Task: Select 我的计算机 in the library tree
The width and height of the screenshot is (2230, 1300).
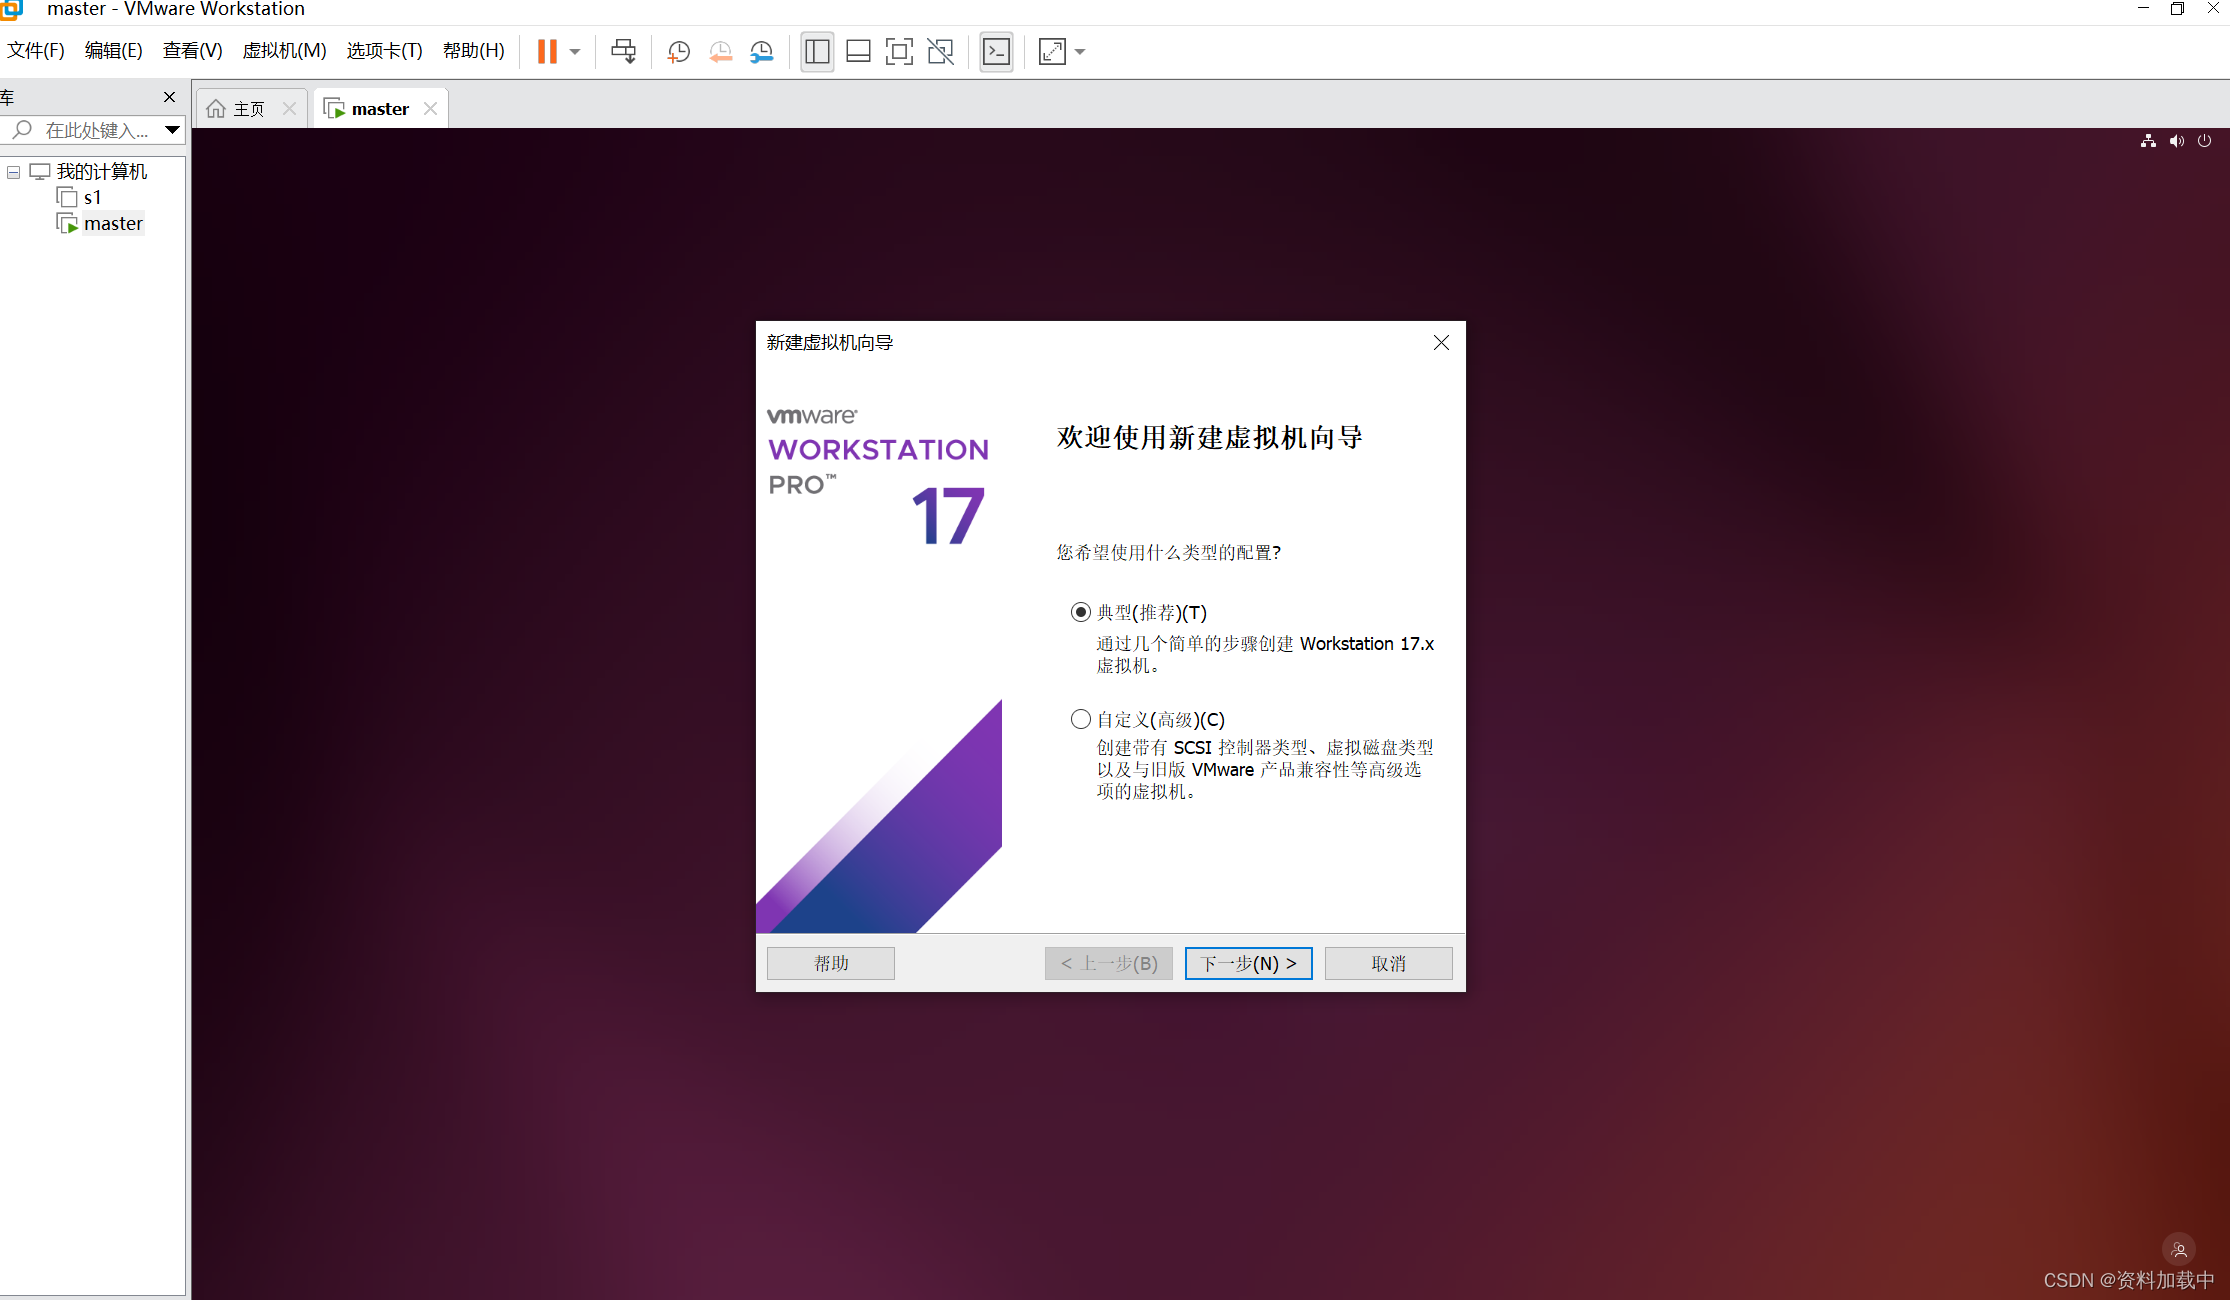Action: (101, 171)
